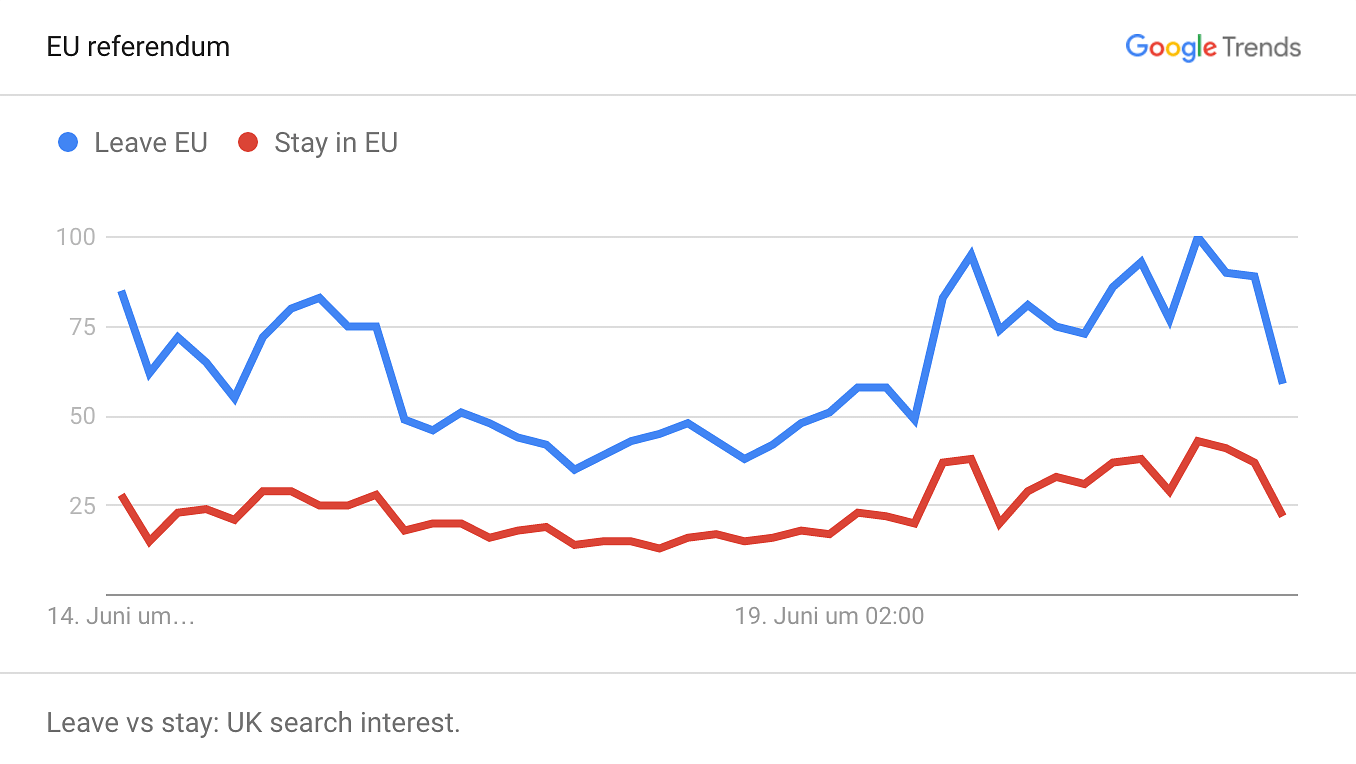Click the 50 y-axis label

pyautogui.click(x=84, y=416)
